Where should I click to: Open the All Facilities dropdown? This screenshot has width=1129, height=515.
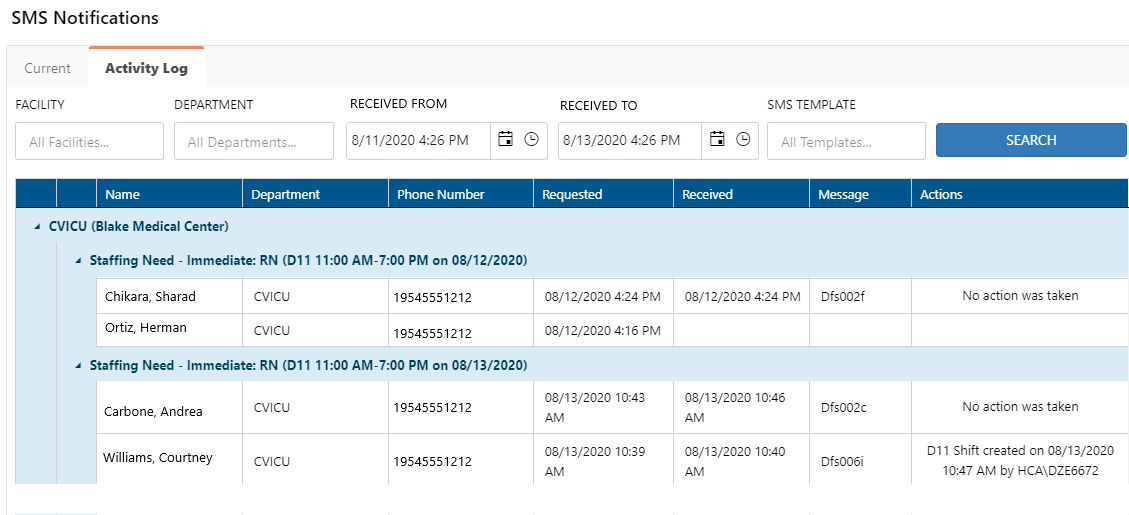pos(89,142)
